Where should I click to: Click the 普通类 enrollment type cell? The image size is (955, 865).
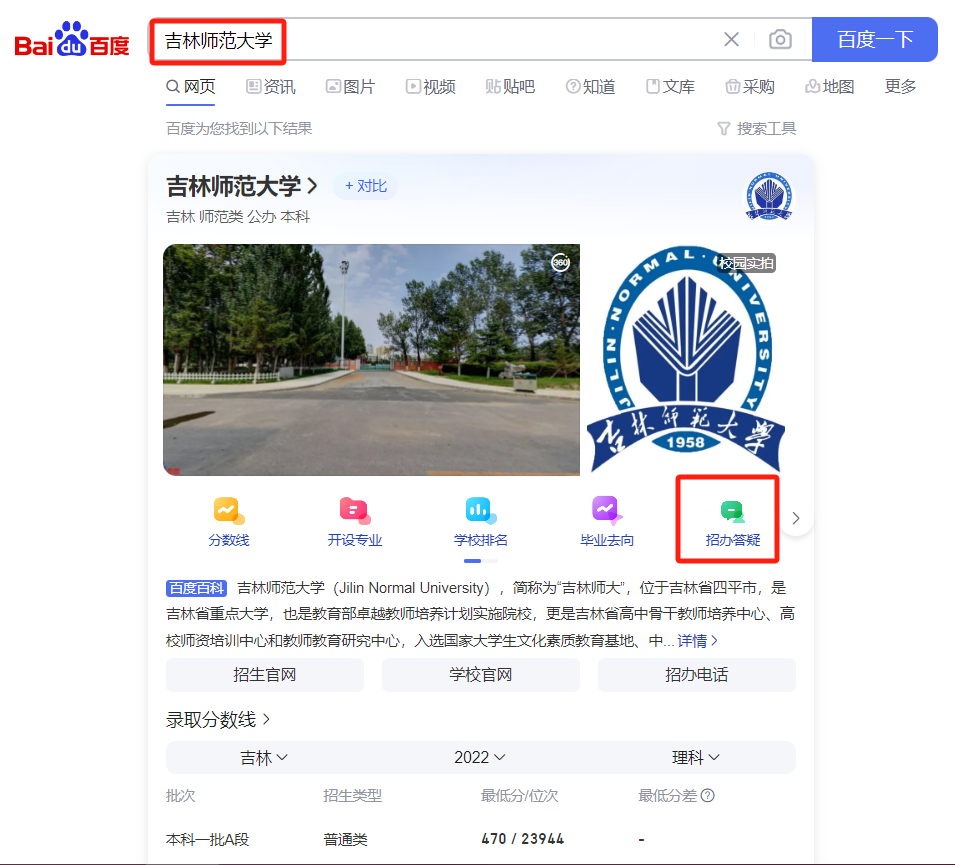[345, 839]
